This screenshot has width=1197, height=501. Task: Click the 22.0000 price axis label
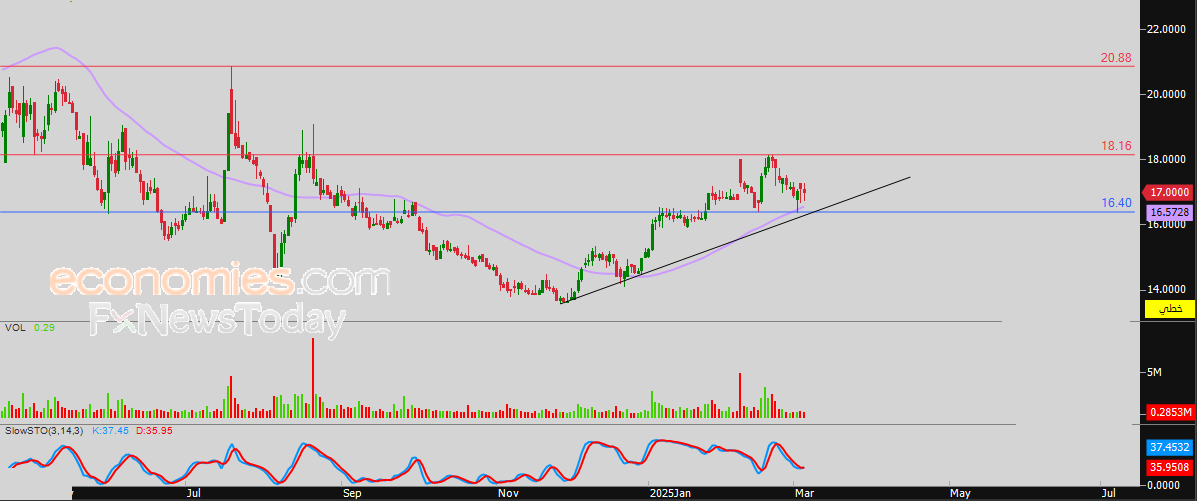(x=1167, y=29)
